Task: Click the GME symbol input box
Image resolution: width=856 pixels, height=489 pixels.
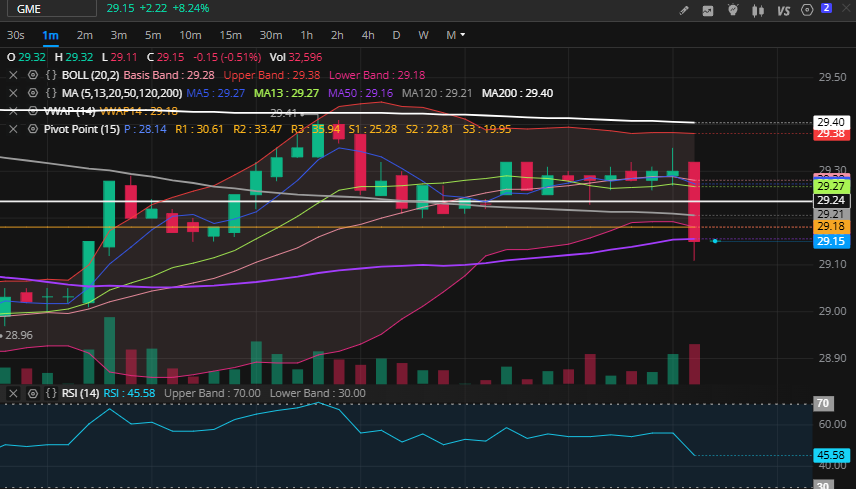Action: pyautogui.click(x=52, y=9)
